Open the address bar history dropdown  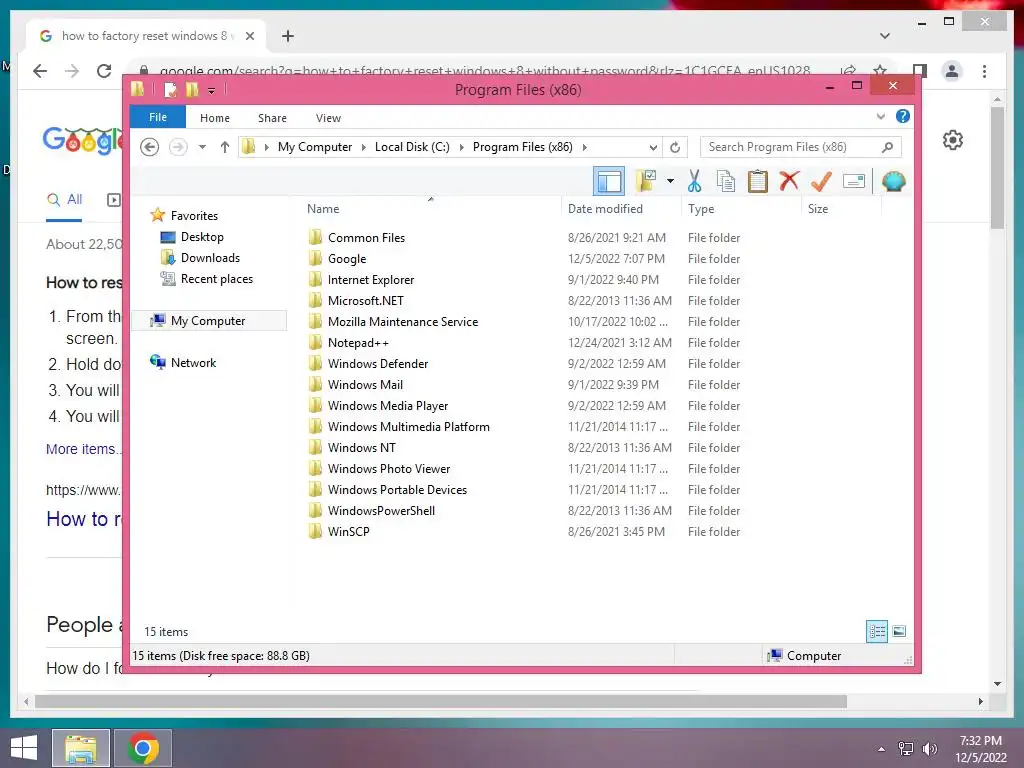coord(652,148)
